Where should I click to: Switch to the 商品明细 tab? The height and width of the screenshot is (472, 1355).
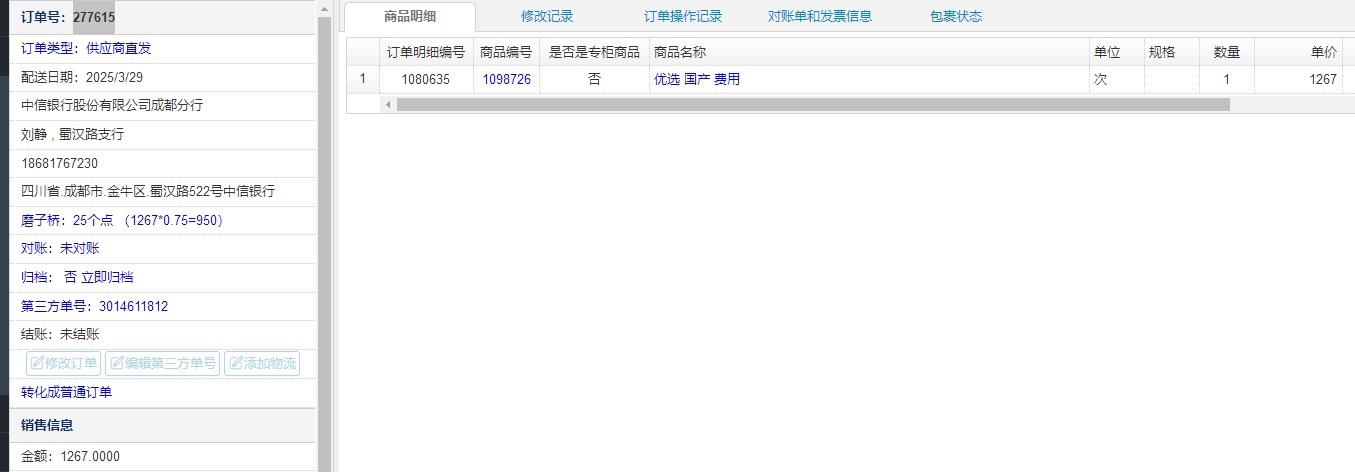point(410,16)
